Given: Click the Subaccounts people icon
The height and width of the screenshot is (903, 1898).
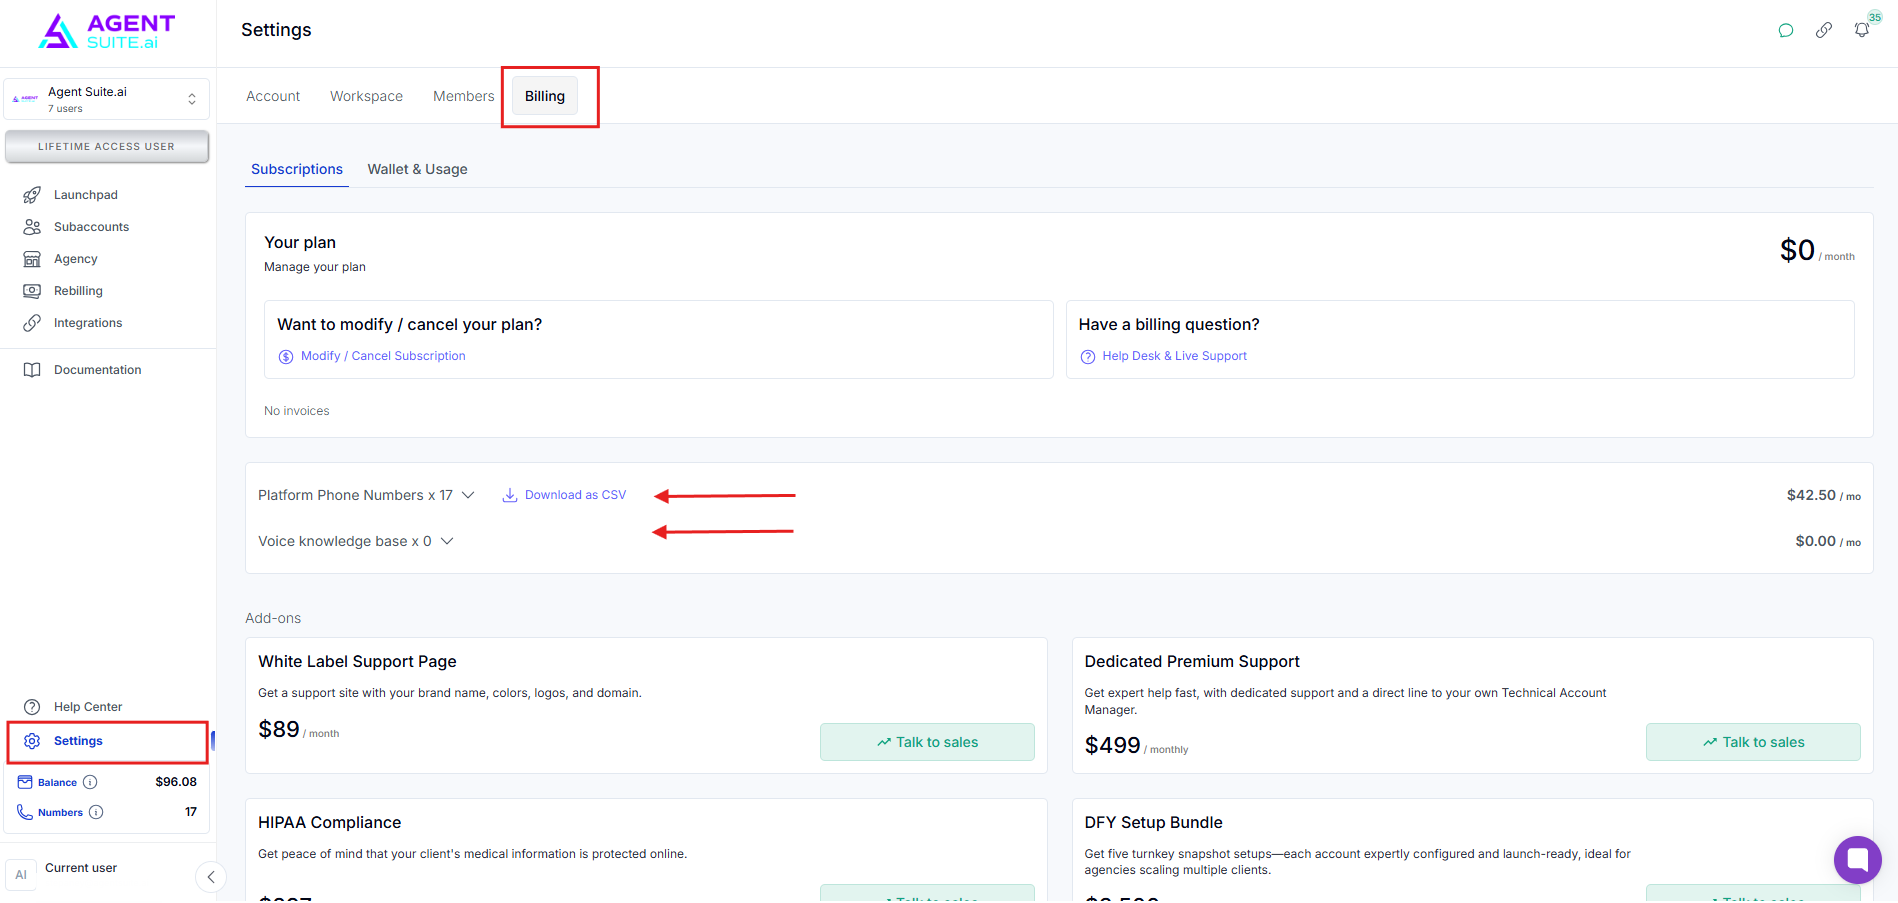Looking at the screenshot, I should pyautogui.click(x=32, y=227).
